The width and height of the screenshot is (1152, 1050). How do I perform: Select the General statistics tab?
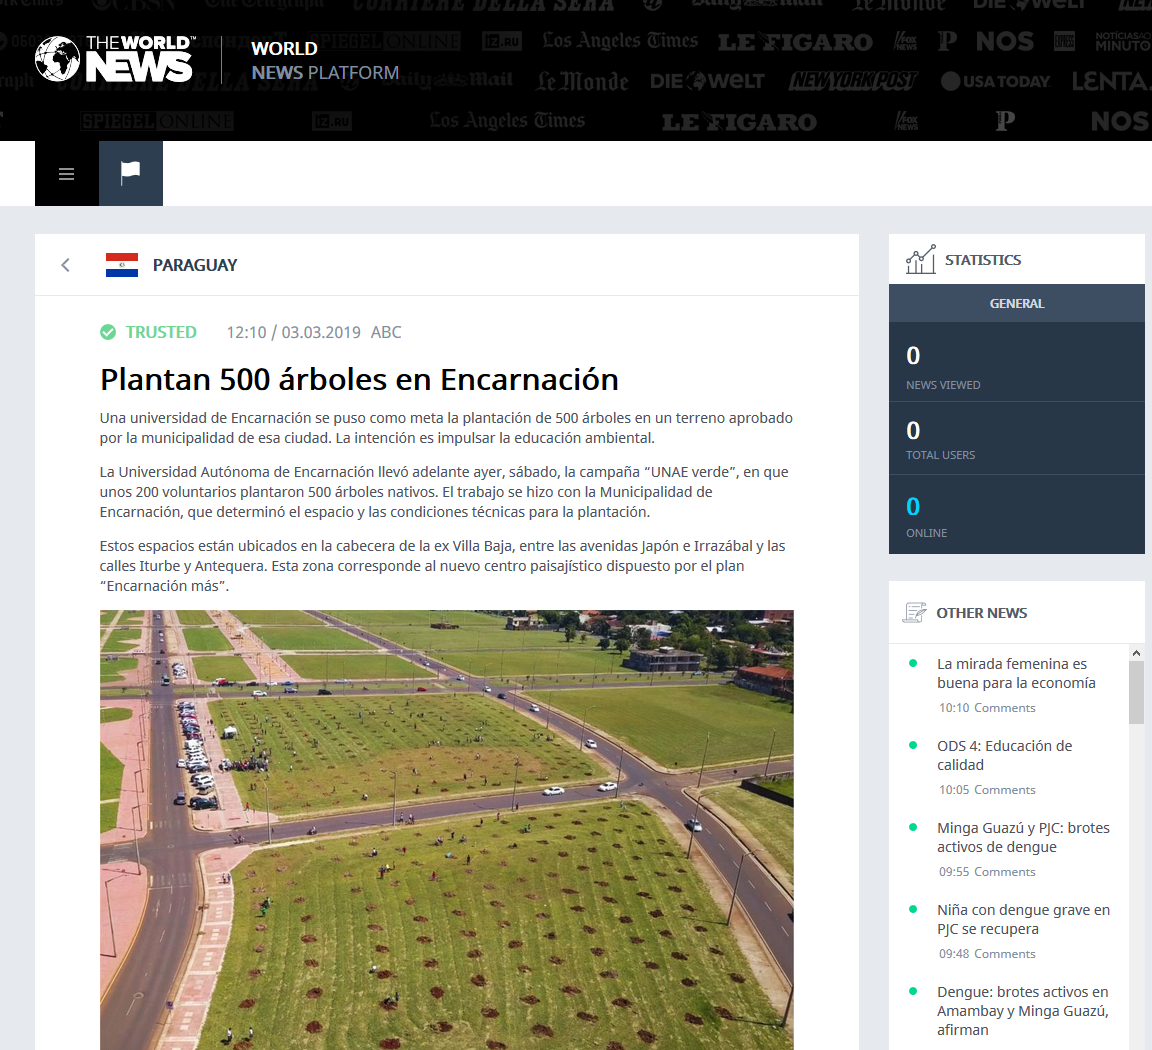(x=1016, y=303)
